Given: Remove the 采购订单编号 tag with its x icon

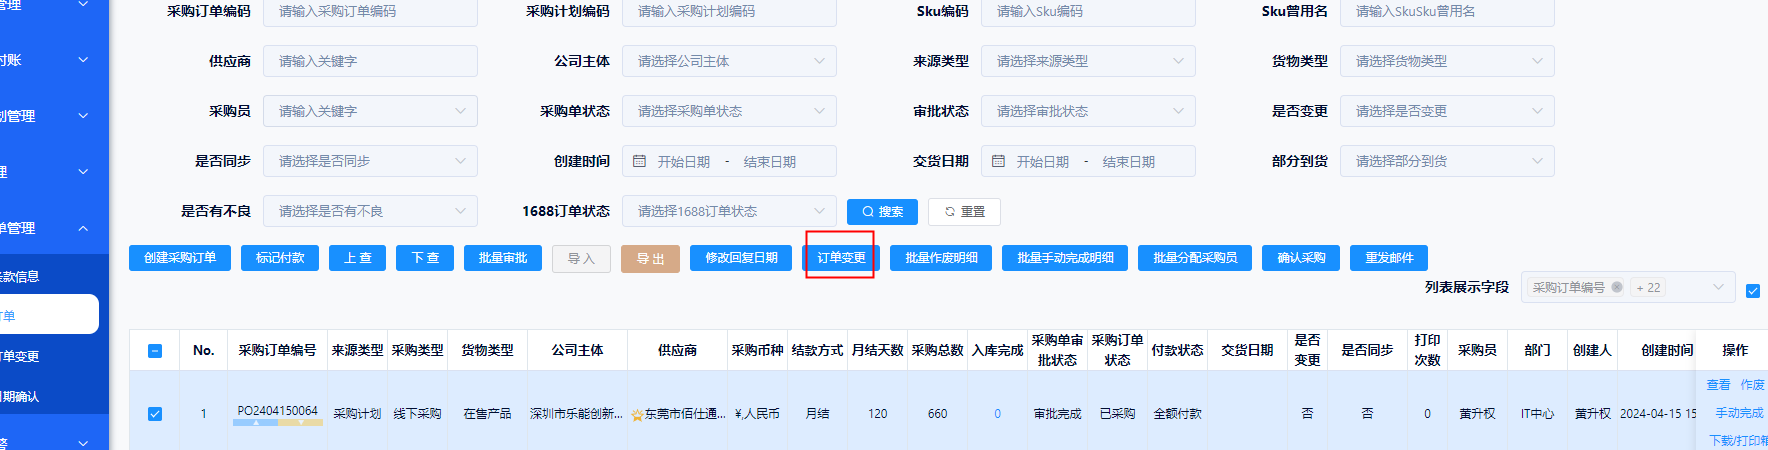Looking at the screenshot, I should 1617,287.
